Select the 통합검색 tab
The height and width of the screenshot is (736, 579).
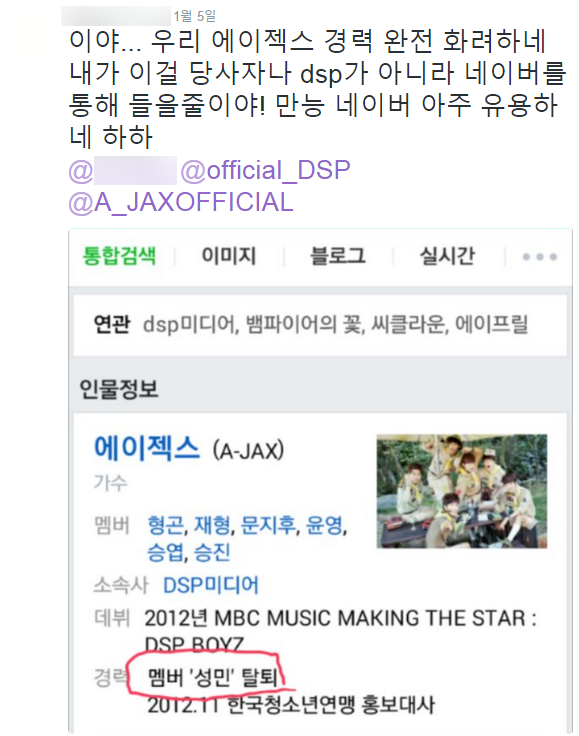119,256
